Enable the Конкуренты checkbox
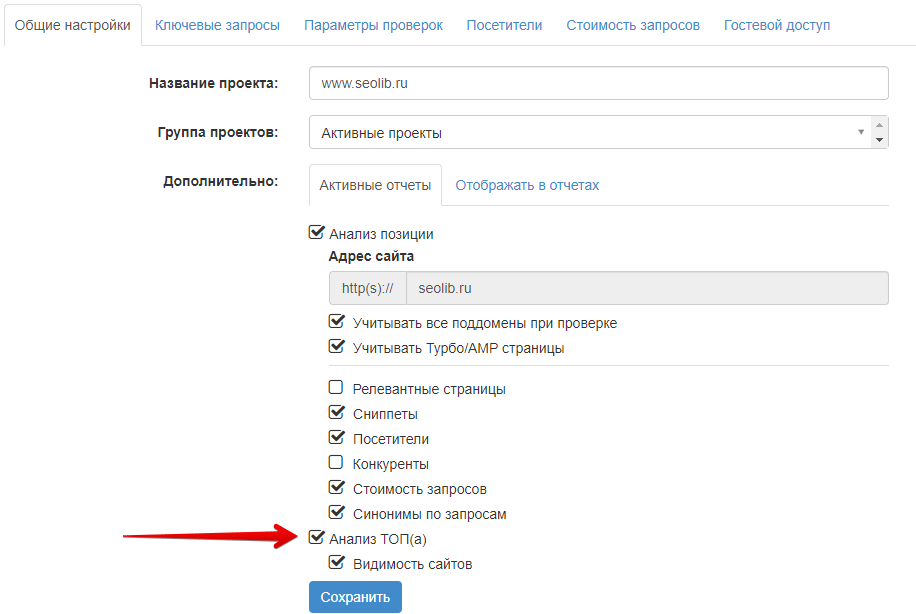Image resolution: width=916 pixels, height=614 pixels. coord(336,463)
